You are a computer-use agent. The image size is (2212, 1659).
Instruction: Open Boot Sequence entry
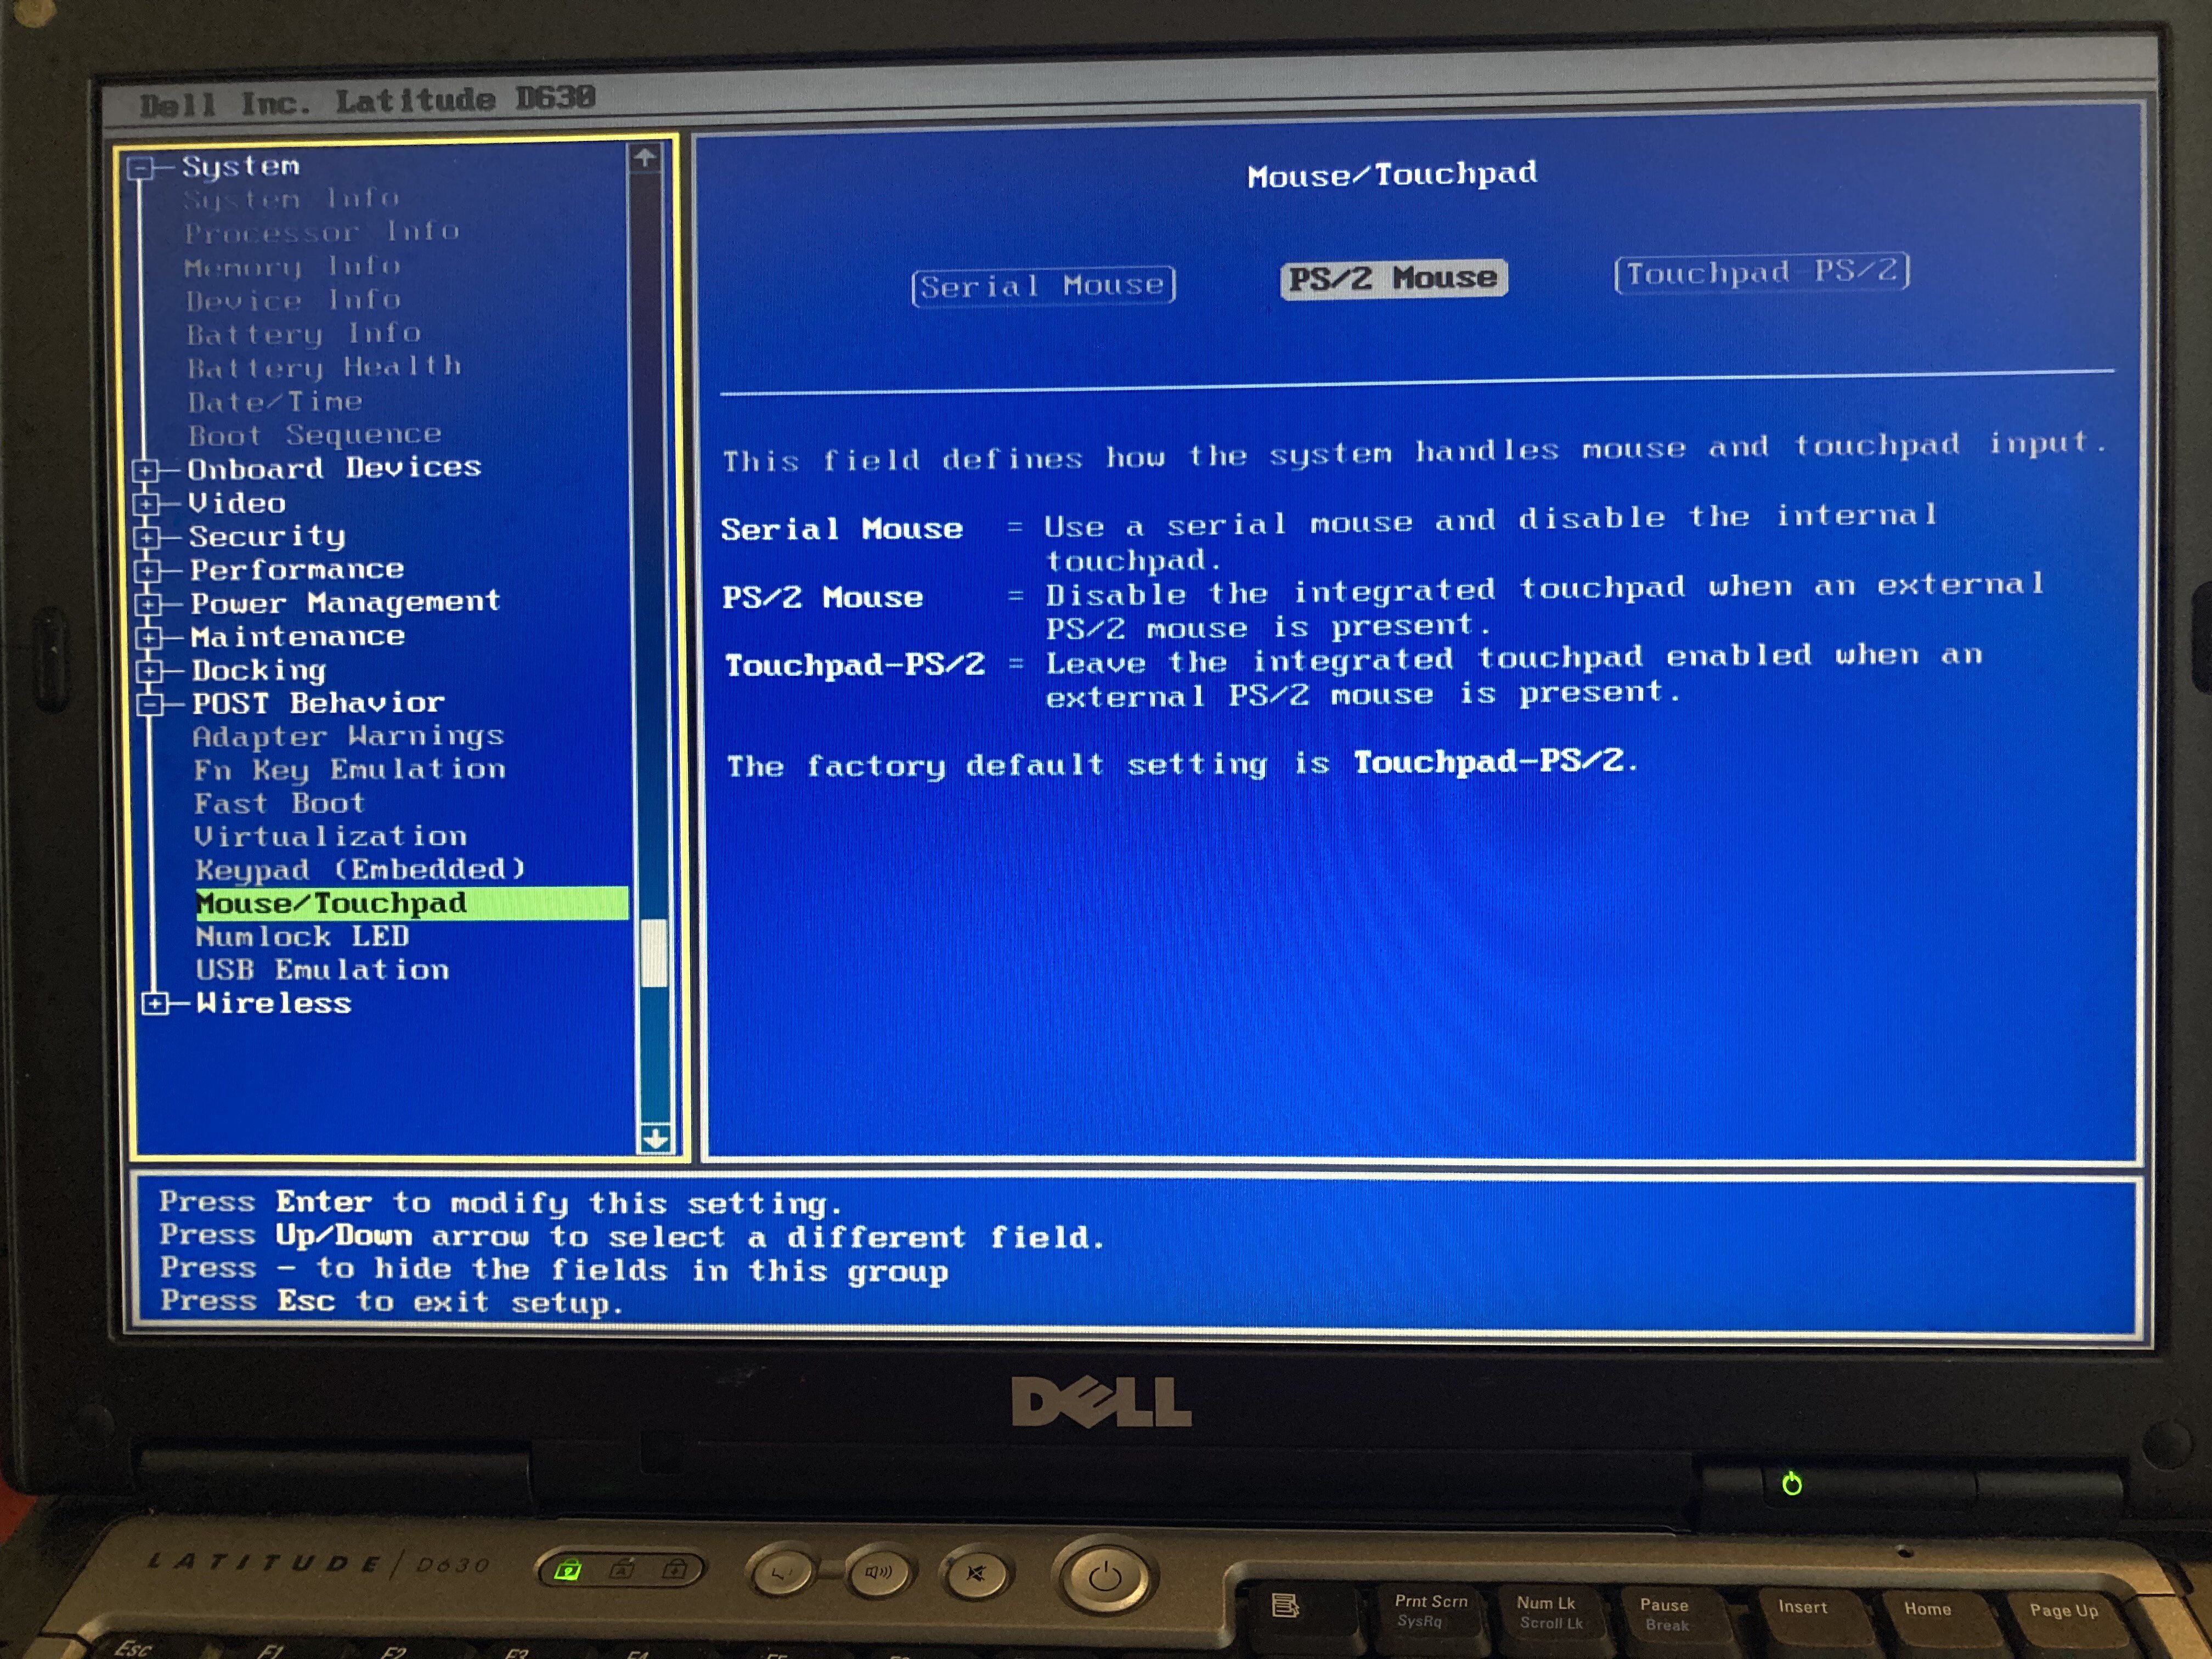(315, 435)
